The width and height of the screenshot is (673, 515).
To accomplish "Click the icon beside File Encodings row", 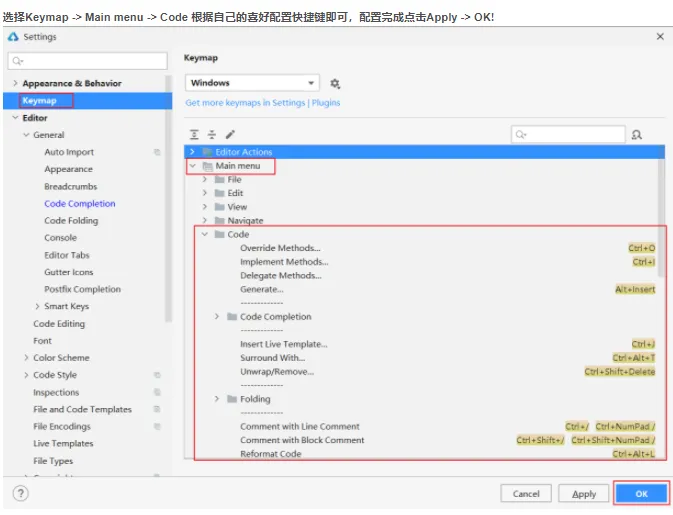I will click(x=157, y=427).
